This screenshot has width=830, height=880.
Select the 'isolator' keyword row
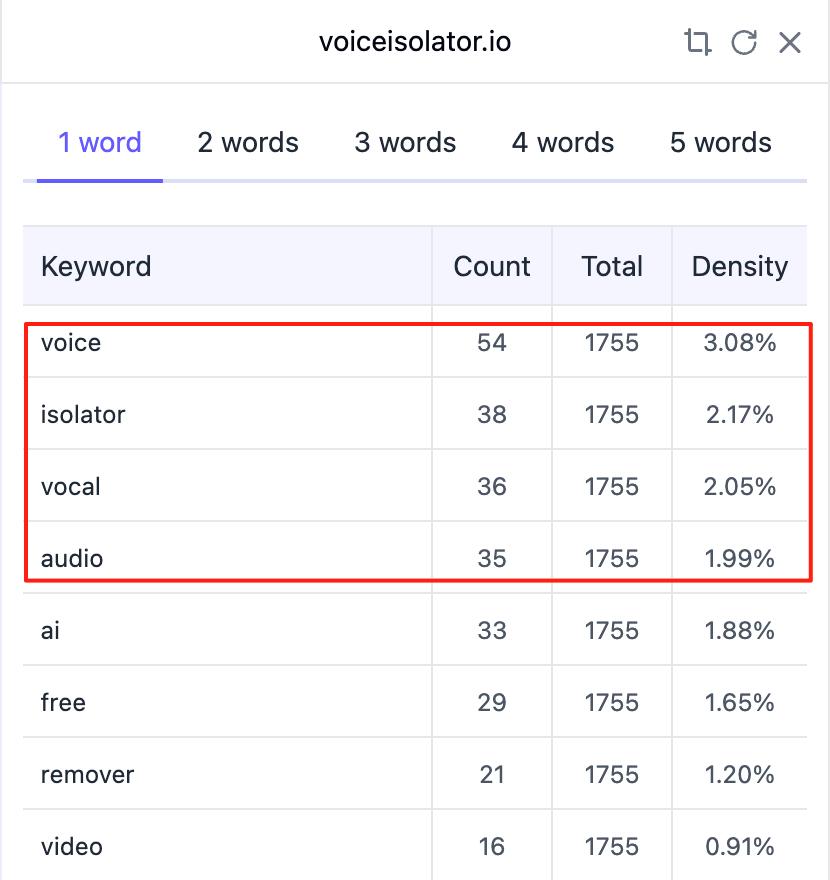[415, 414]
